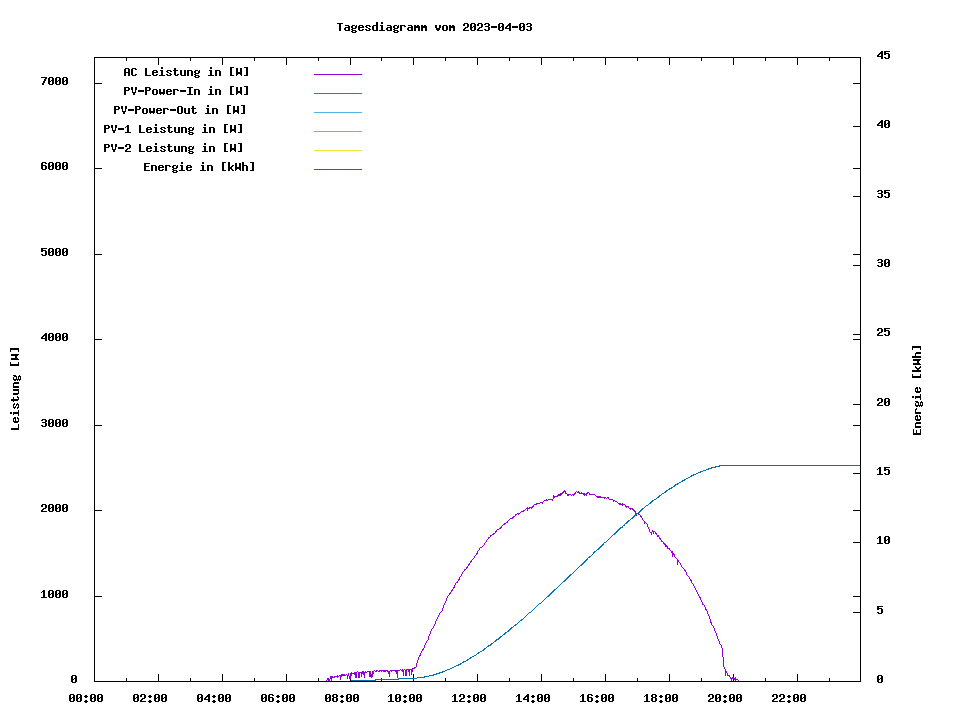
Task: Click the 3000 tick on the left axis
Action: click(53, 424)
